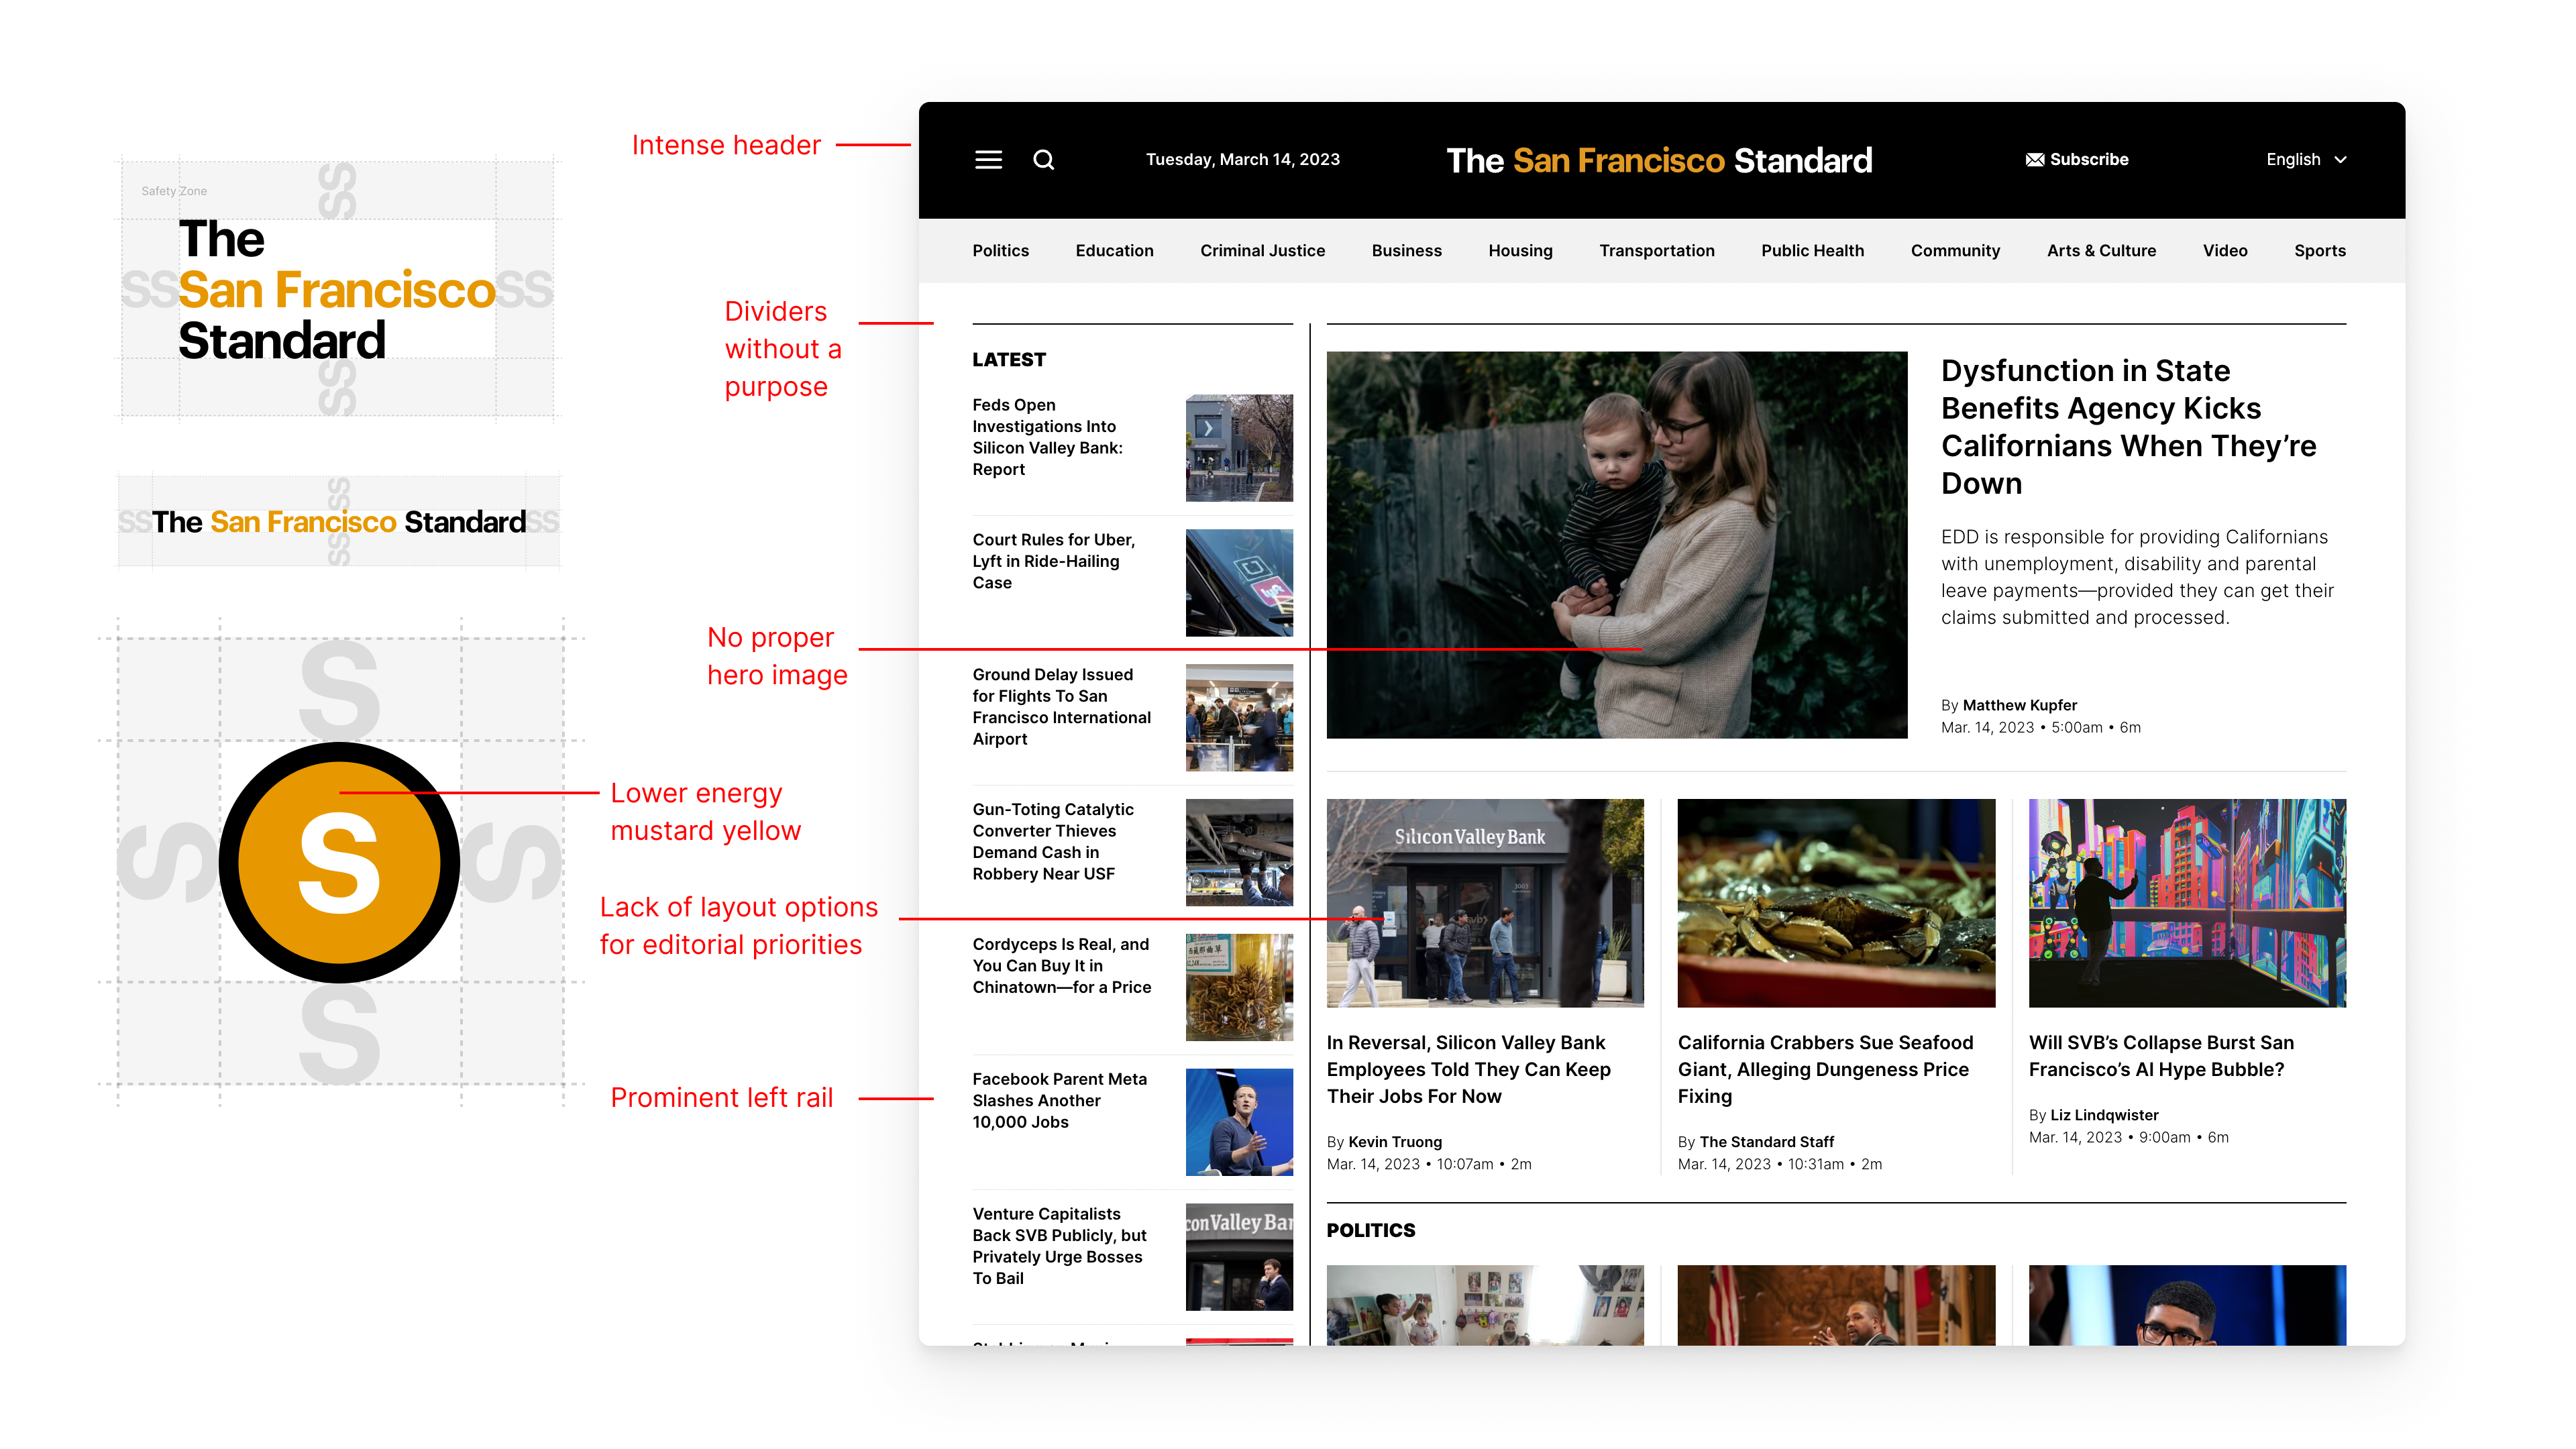
Task: Open Gun-Toting Catalytic Converter Thieves headline
Action: (1053, 842)
